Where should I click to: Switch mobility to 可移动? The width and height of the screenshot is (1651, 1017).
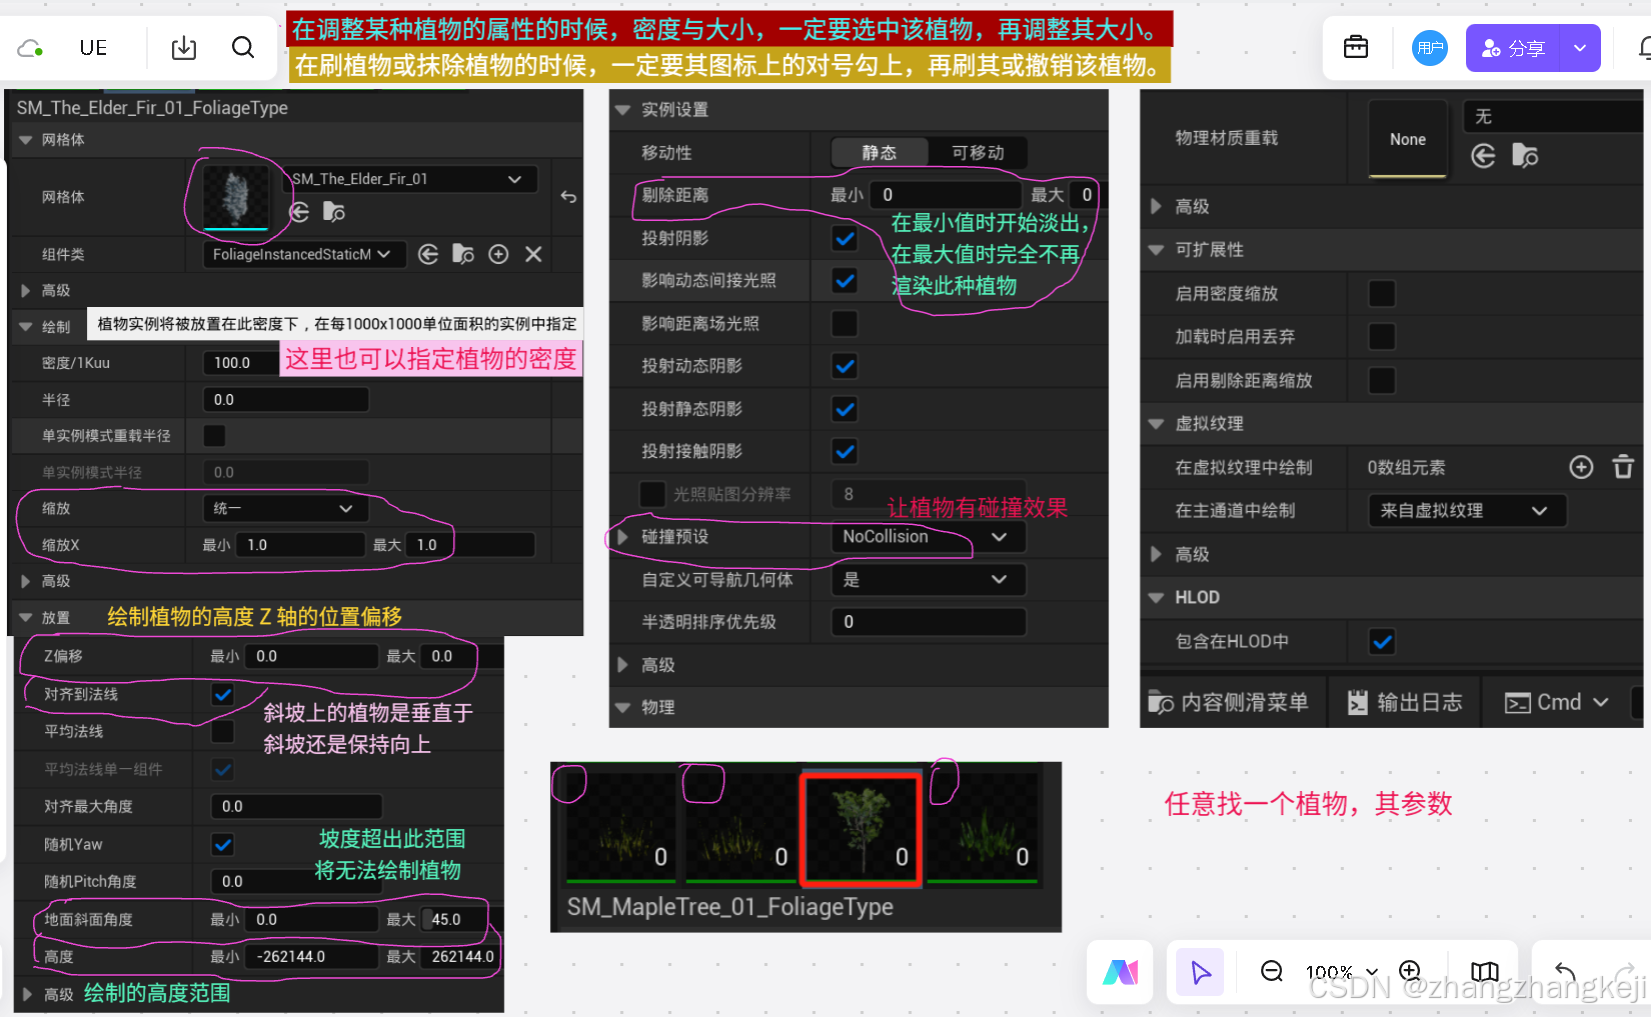(x=978, y=152)
